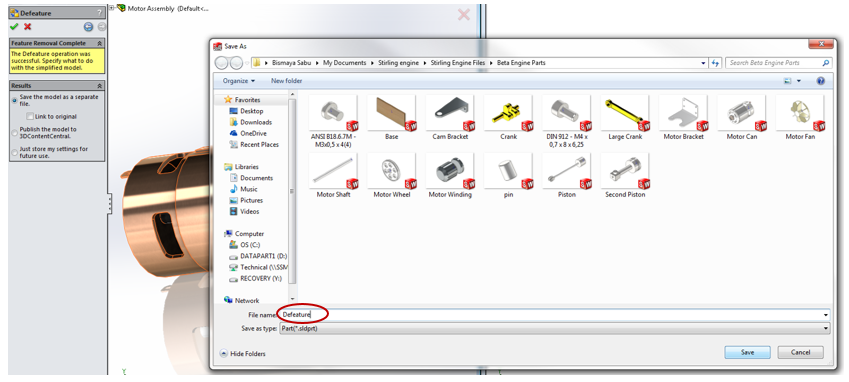Viewport: 849px width, 382px height.
Task: Go to previous Defeature step blue arrow
Action: point(88,27)
